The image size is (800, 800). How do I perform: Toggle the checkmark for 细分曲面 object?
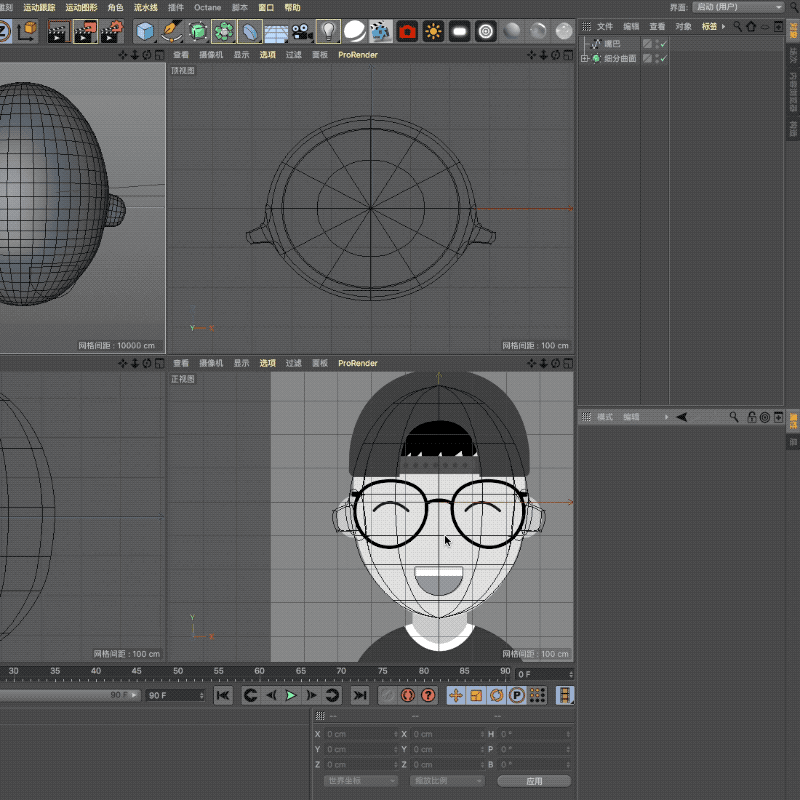[662, 59]
